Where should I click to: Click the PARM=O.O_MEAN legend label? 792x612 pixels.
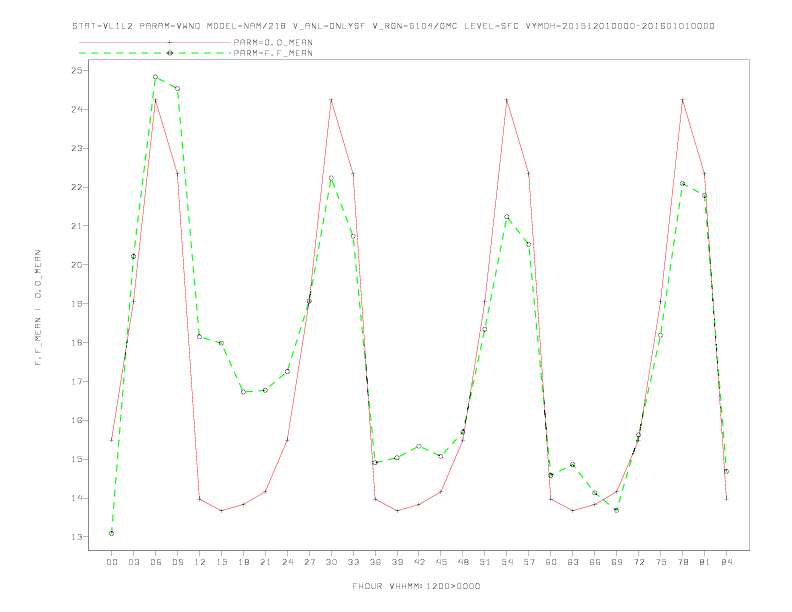click(x=273, y=42)
